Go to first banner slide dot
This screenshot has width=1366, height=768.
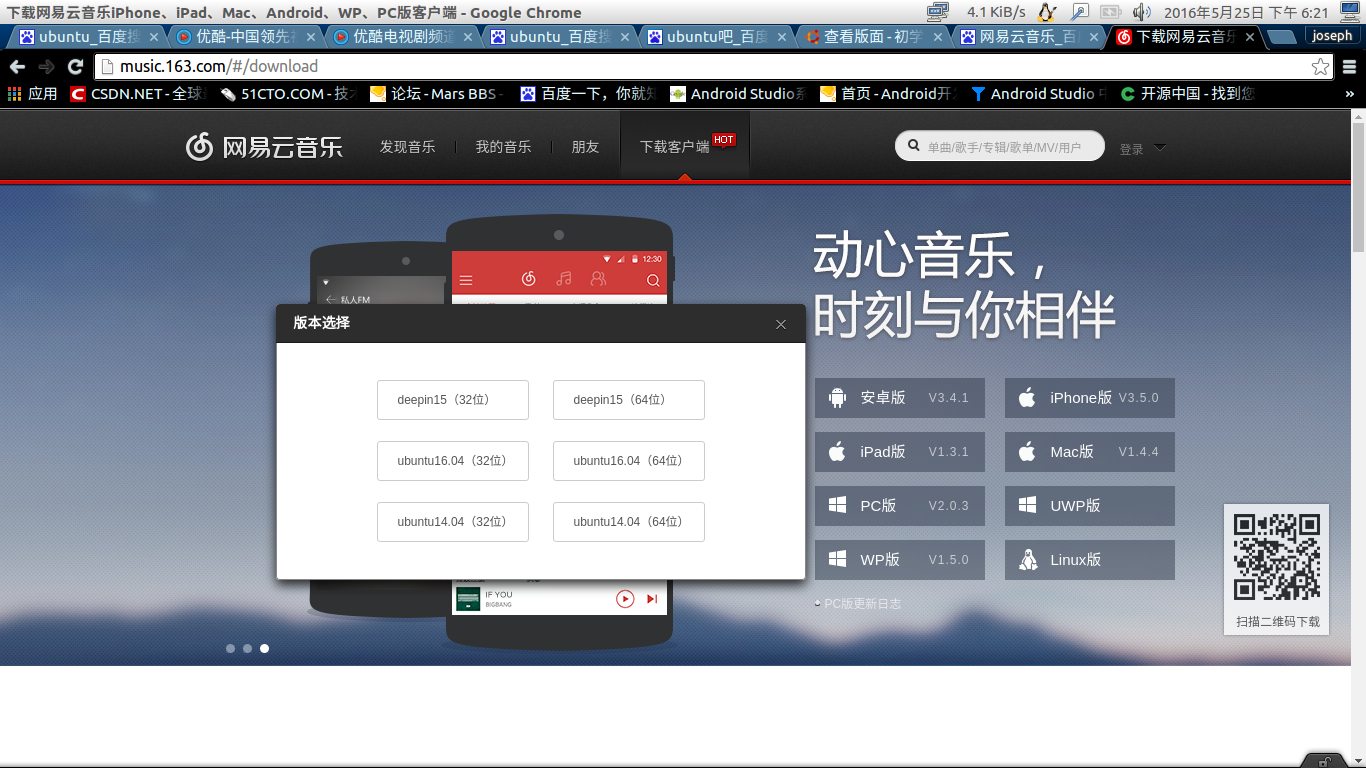(230, 649)
